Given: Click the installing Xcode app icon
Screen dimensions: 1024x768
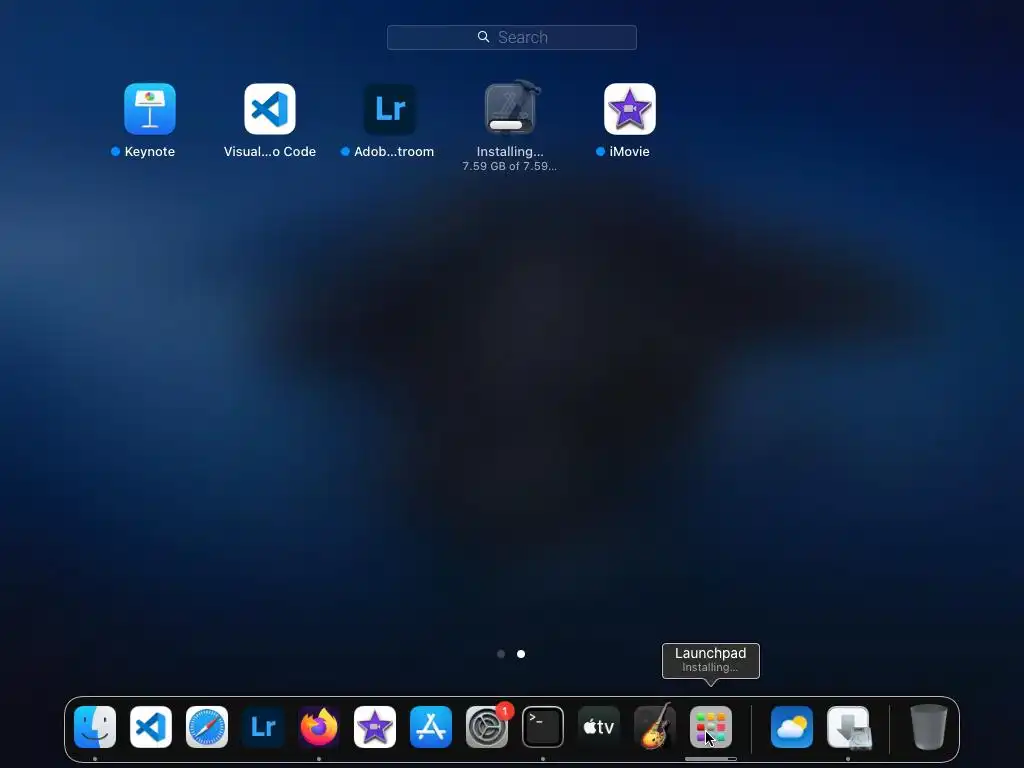Looking at the screenshot, I should (510, 108).
